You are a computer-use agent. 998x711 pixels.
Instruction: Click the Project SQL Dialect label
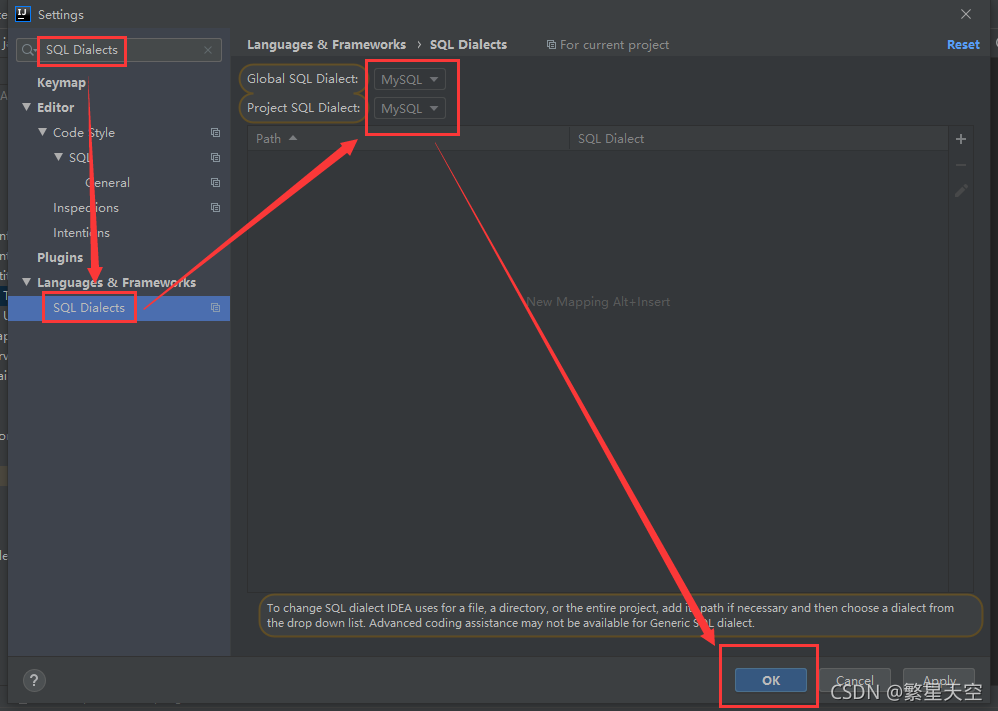point(304,108)
